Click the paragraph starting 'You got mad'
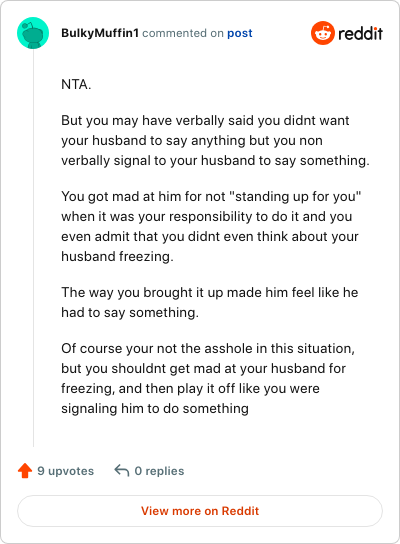This screenshot has width=400, height=544. [211, 226]
